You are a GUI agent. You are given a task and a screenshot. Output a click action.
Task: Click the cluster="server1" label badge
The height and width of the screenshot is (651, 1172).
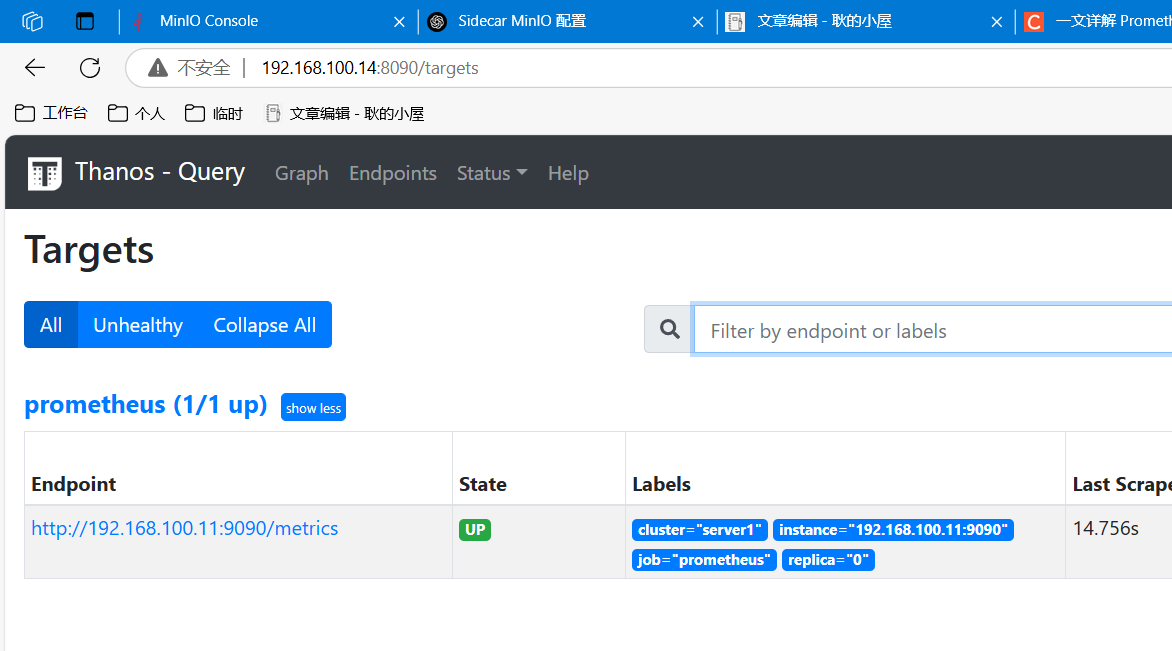pos(700,530)
